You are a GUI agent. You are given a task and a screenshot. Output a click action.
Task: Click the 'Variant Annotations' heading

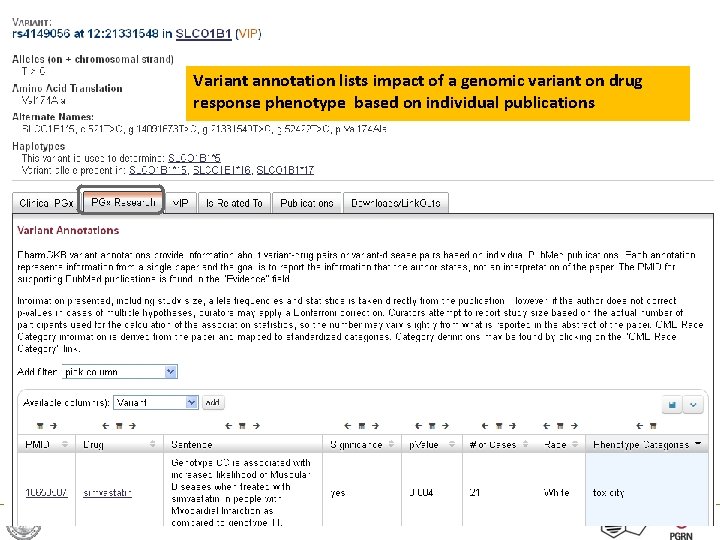(x=68, y=230)
